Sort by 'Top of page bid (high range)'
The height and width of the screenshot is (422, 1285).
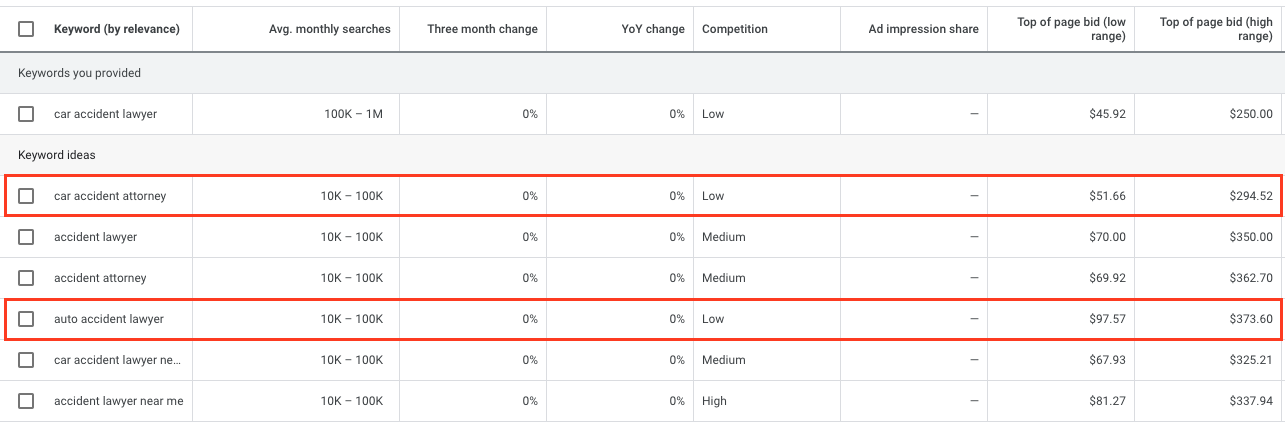click(x=1215, y=29)
